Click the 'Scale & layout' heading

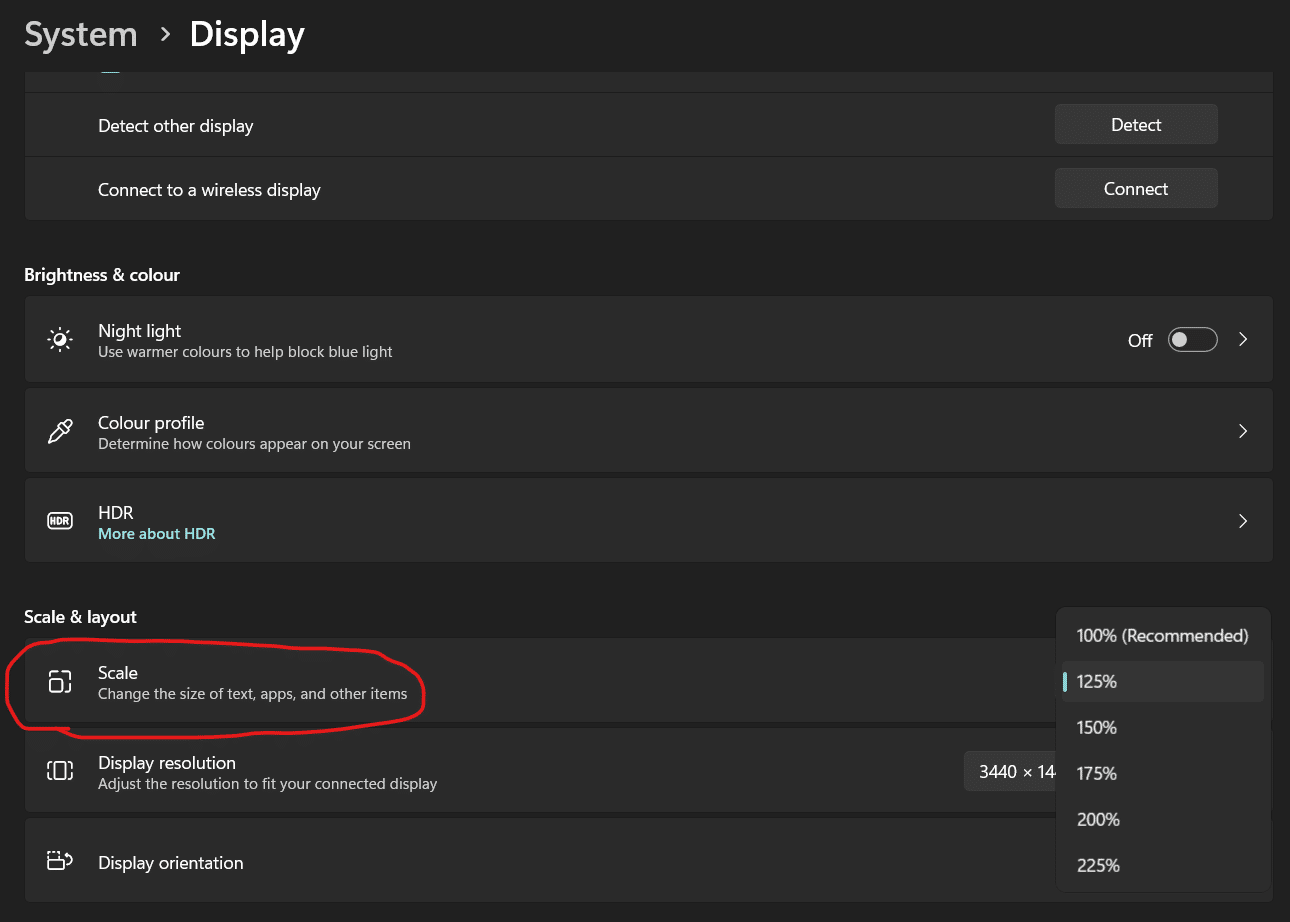point(80,617)
